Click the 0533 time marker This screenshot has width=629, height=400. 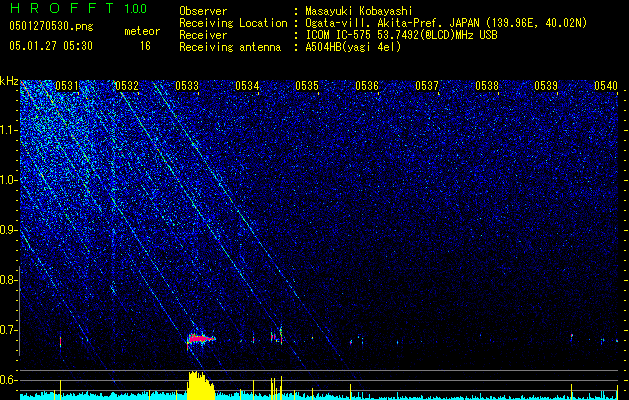click(x=187, y=85)
